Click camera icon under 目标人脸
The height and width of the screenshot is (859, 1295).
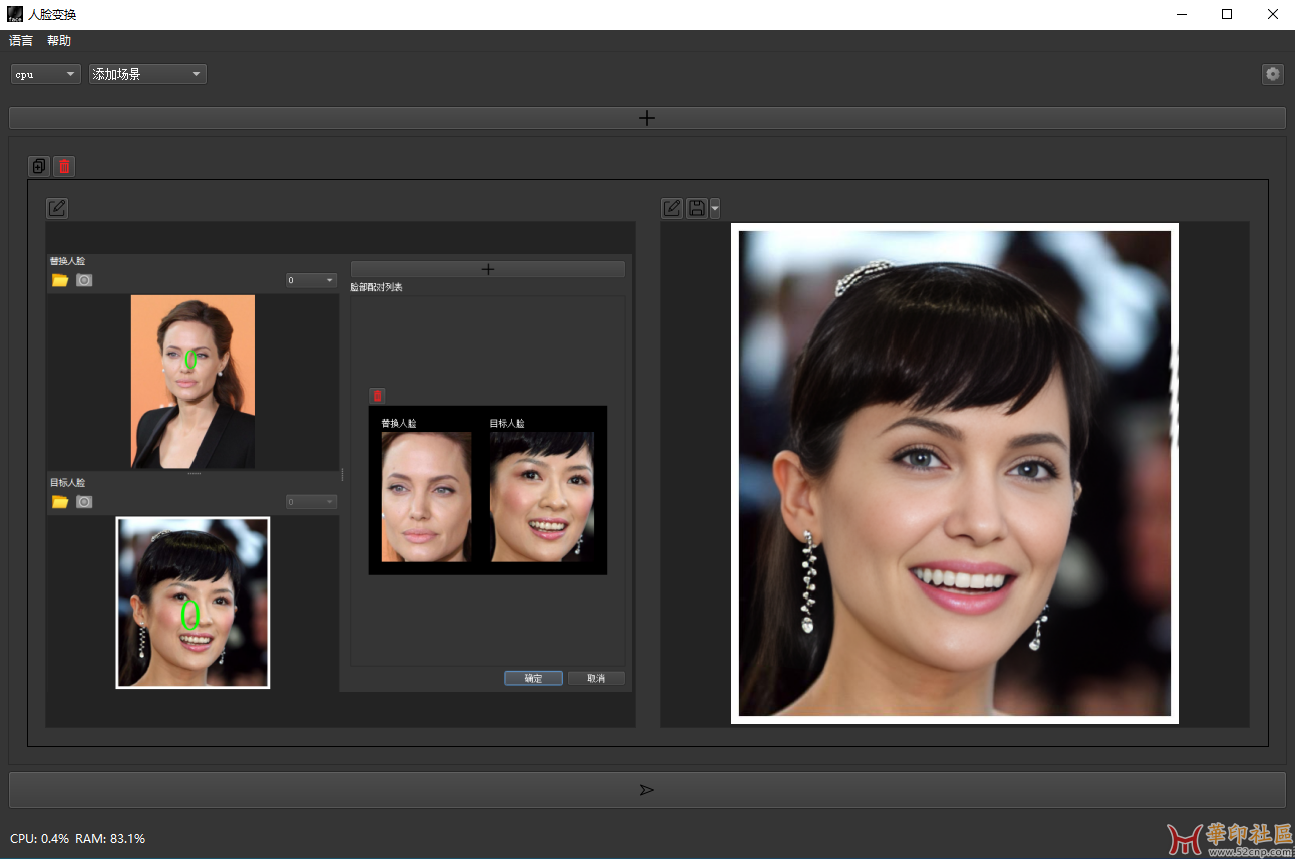coord(84,501)
